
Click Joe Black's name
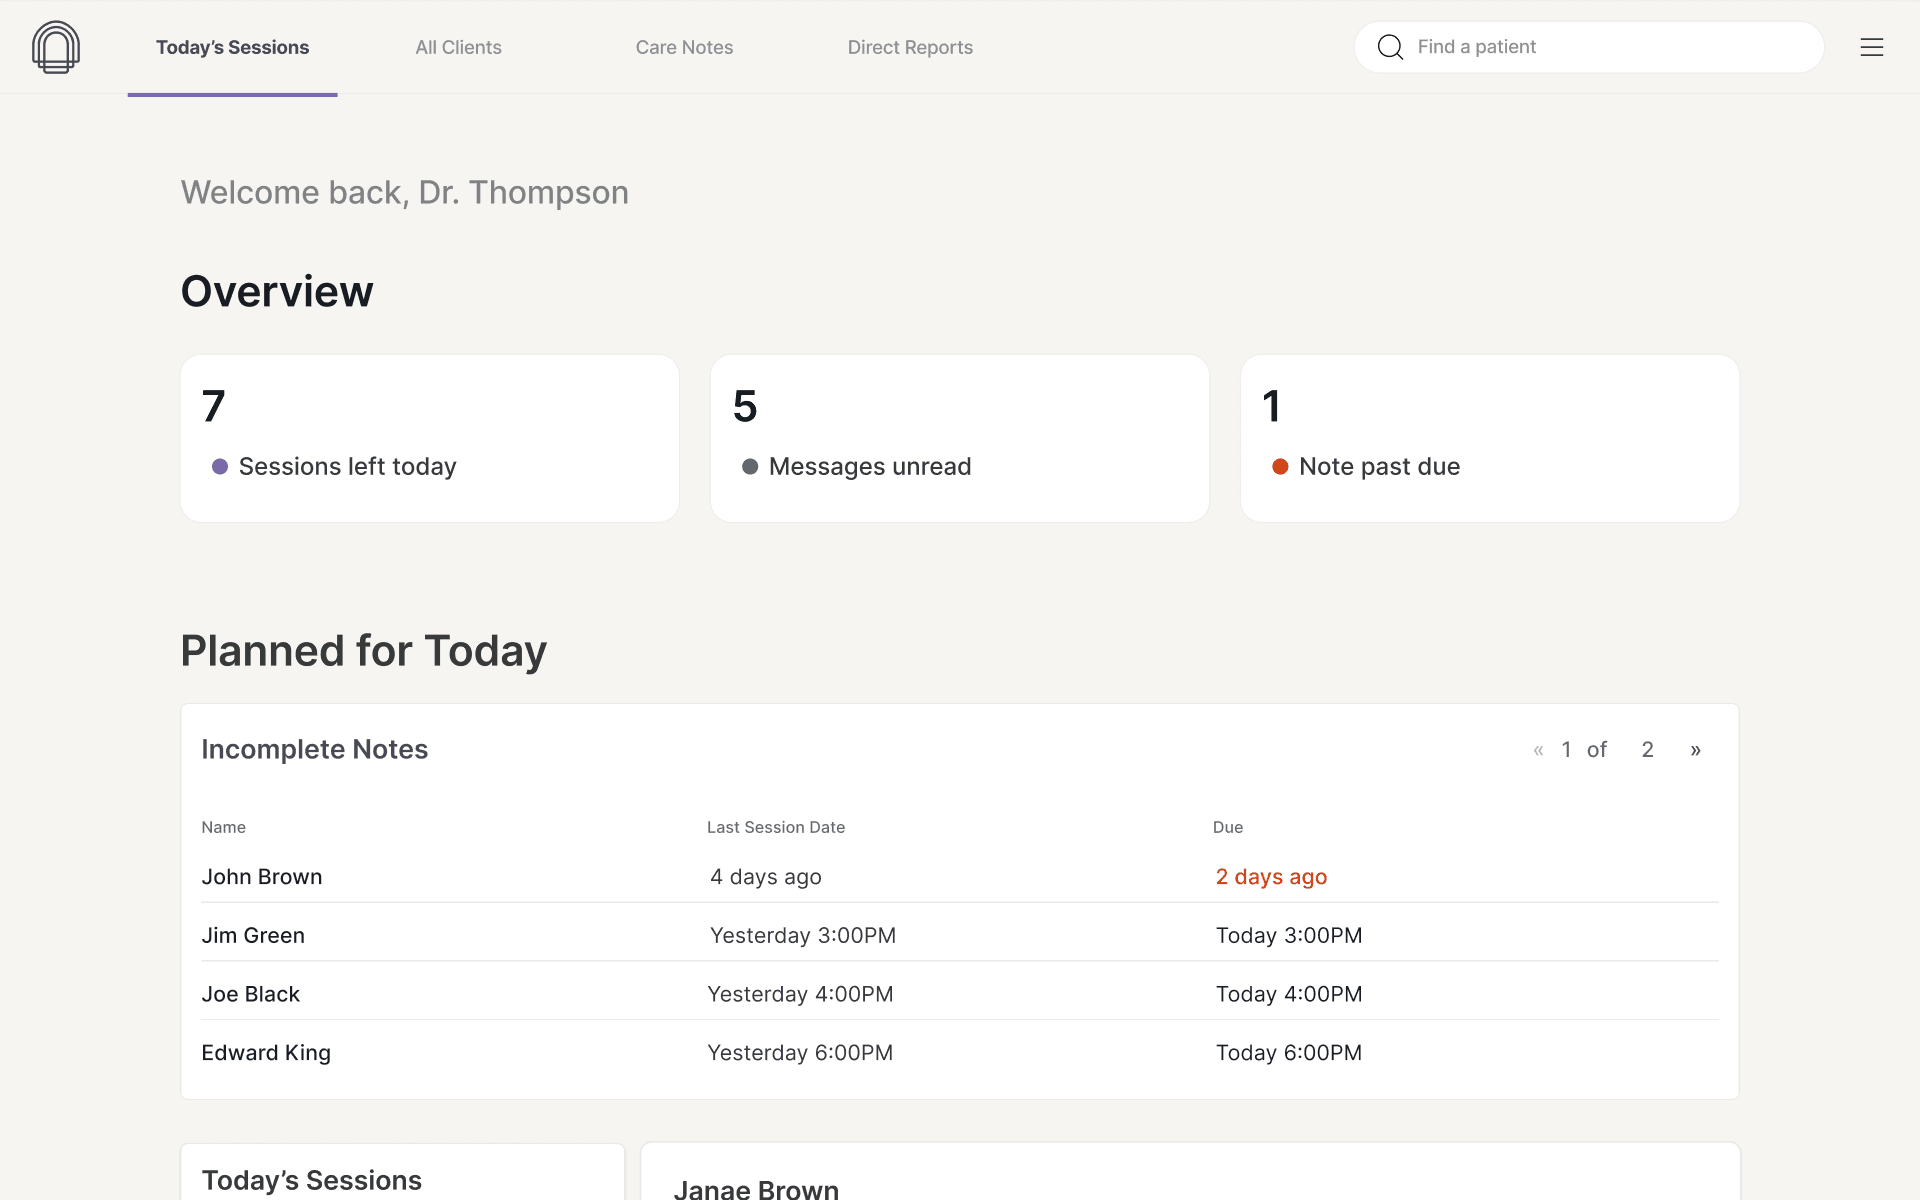click(250, 994)
